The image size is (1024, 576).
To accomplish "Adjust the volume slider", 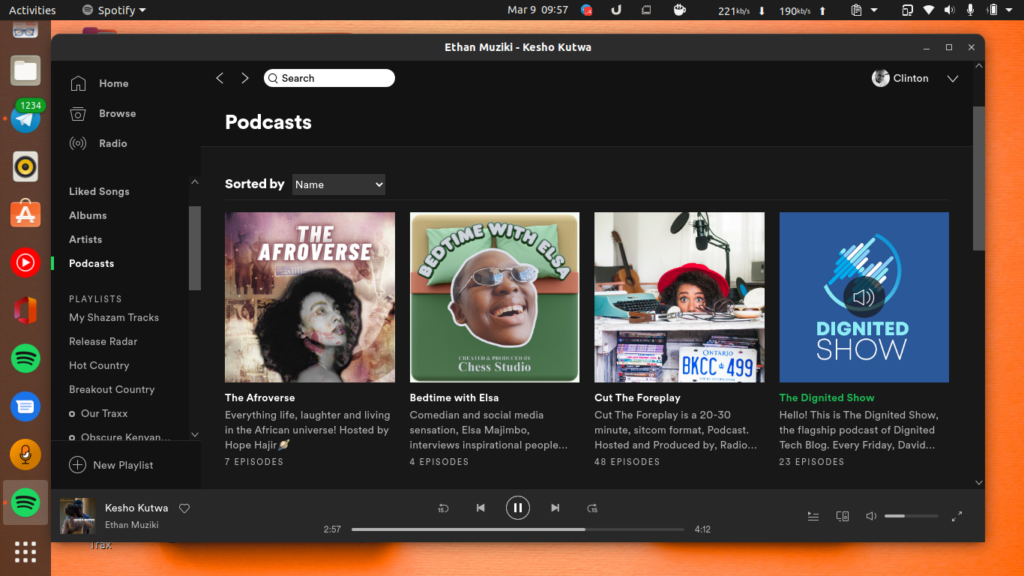I will (912, 517).
